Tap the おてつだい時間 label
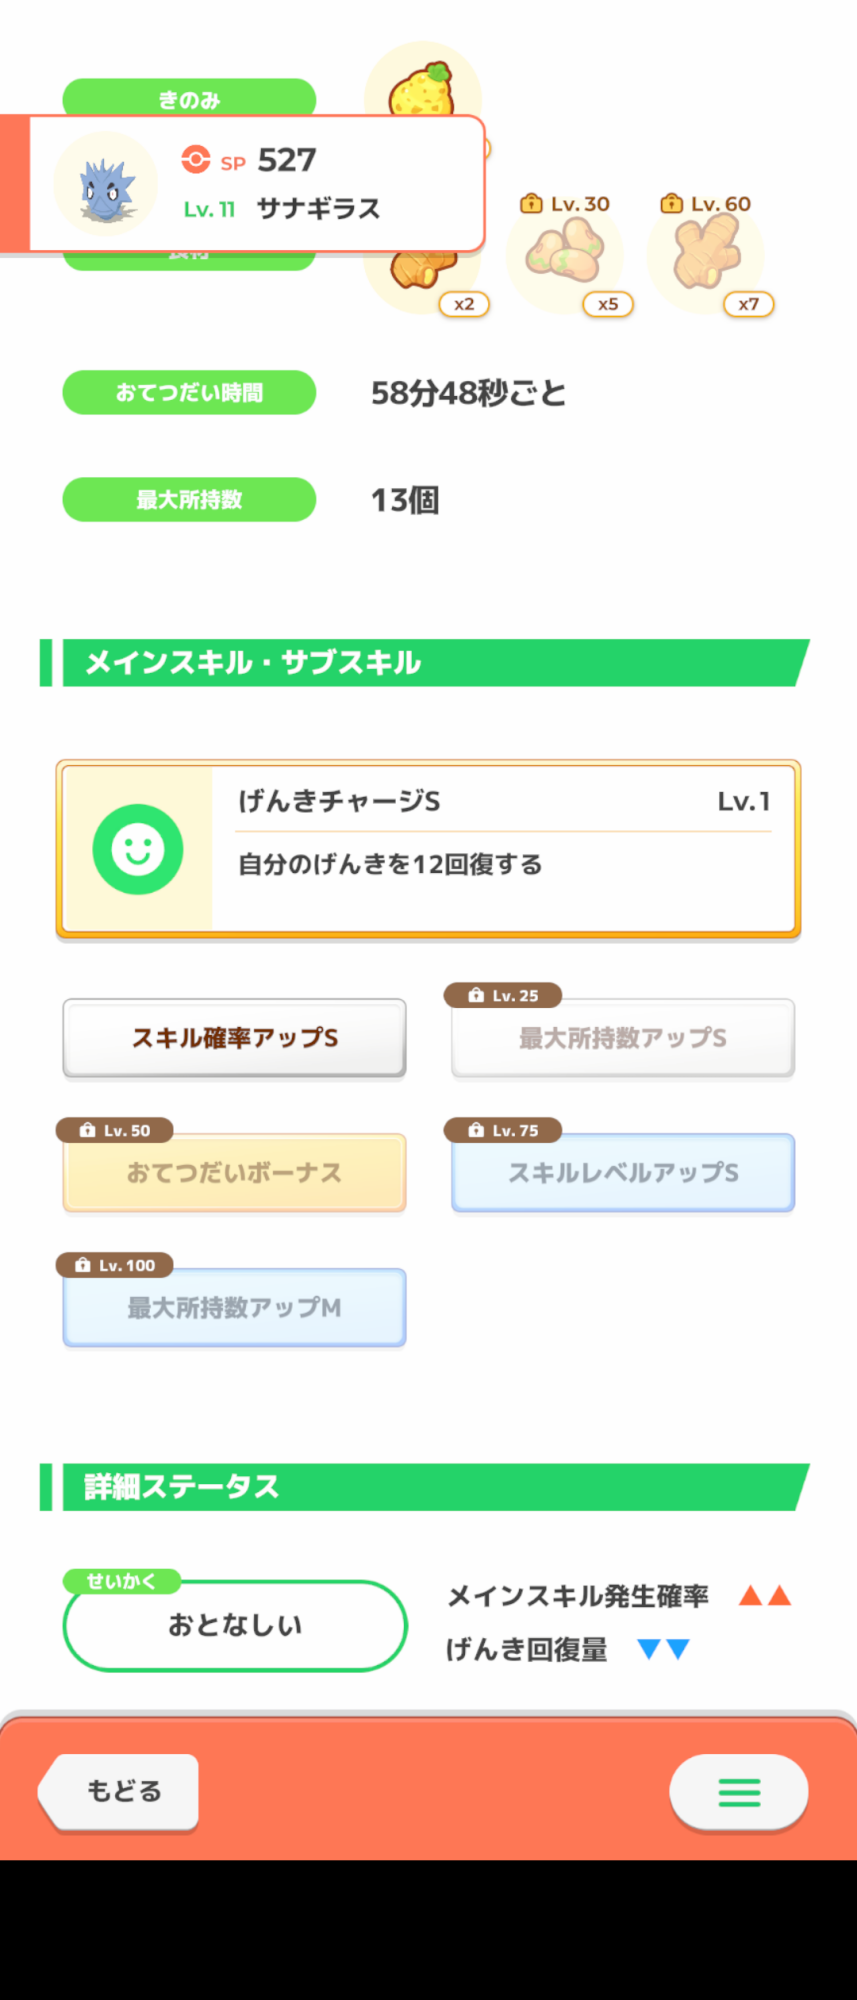 coord(189,393)
